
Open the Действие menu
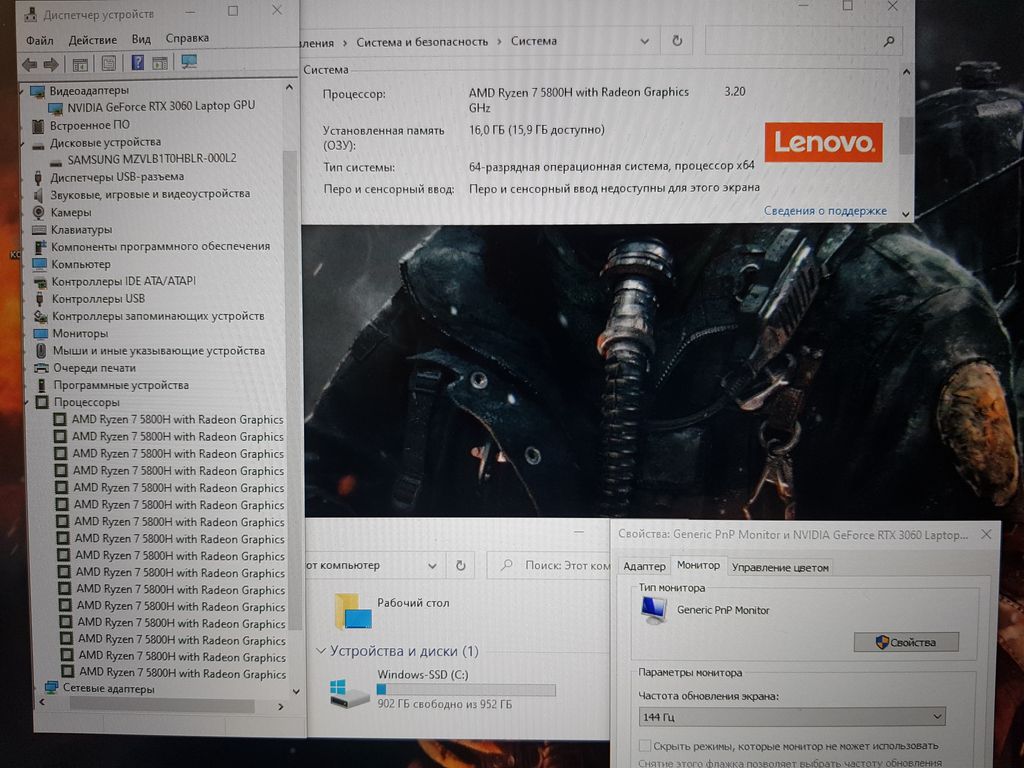pos(93,40)
